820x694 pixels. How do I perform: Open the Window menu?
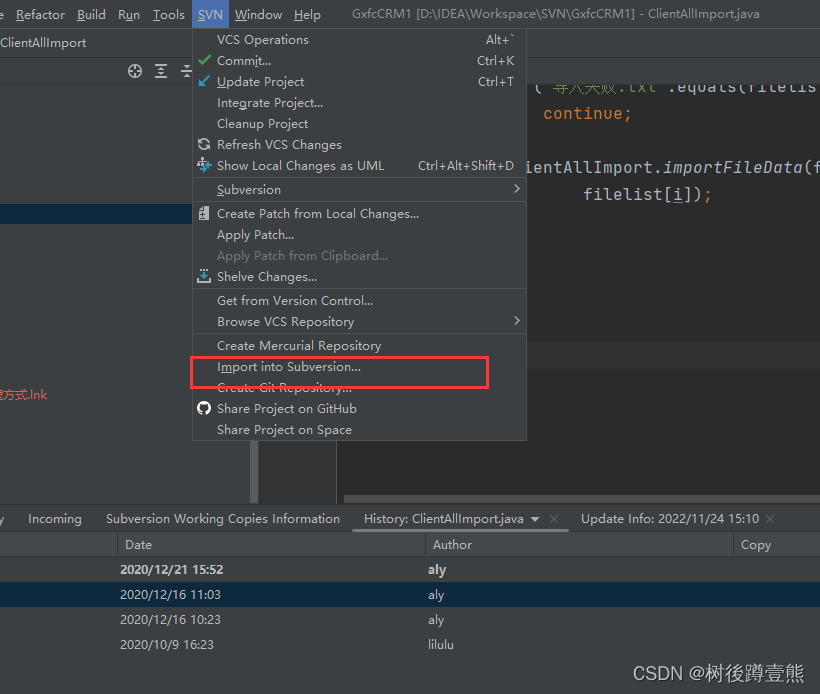click(258, 15)
